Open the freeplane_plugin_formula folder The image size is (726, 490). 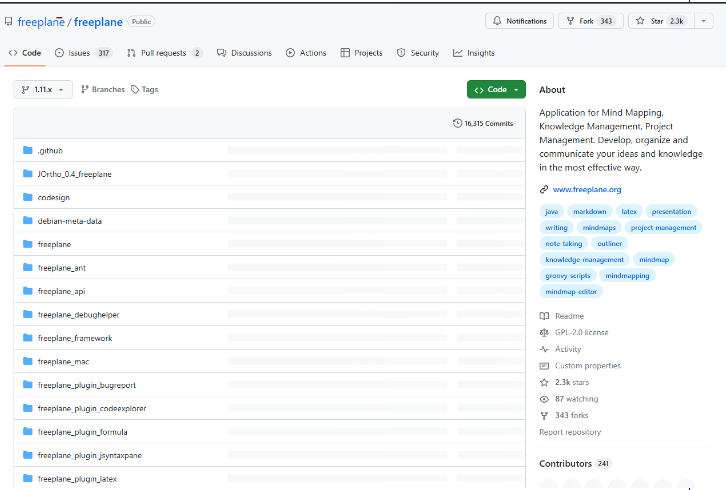(x=82, y=432)
